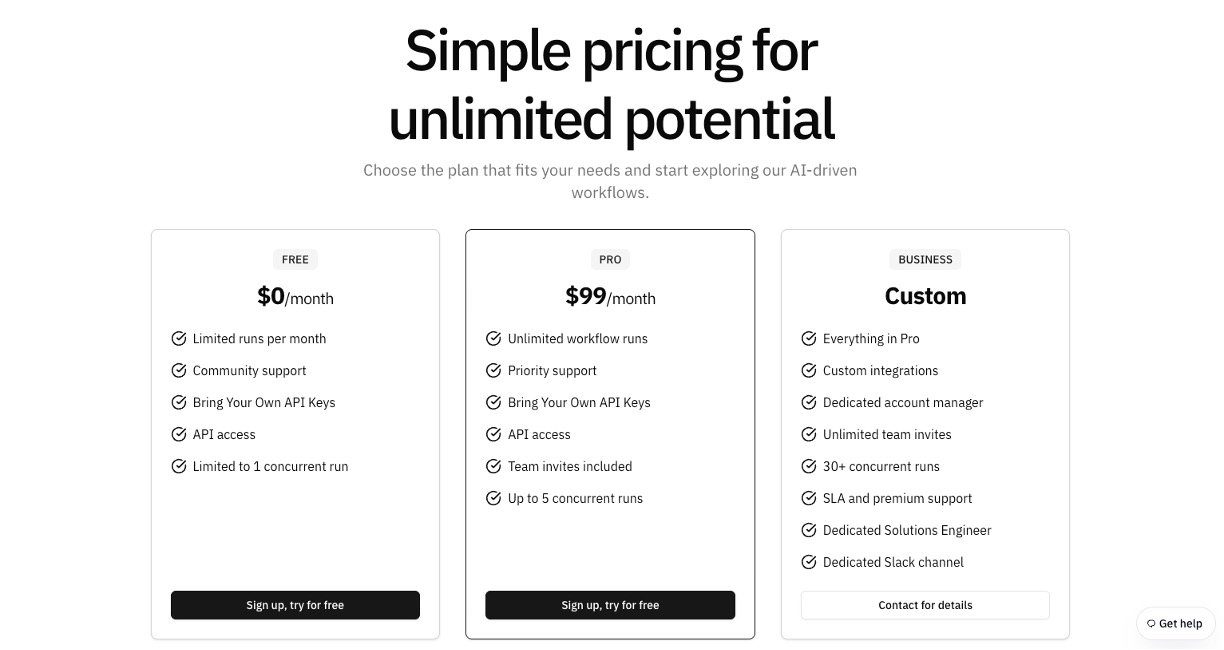Click the checkmark beside Dedicated Solutions Engineer
The height and width of the screenshot is (650, 1224).
pyautogui.click(x=809, y=531)
